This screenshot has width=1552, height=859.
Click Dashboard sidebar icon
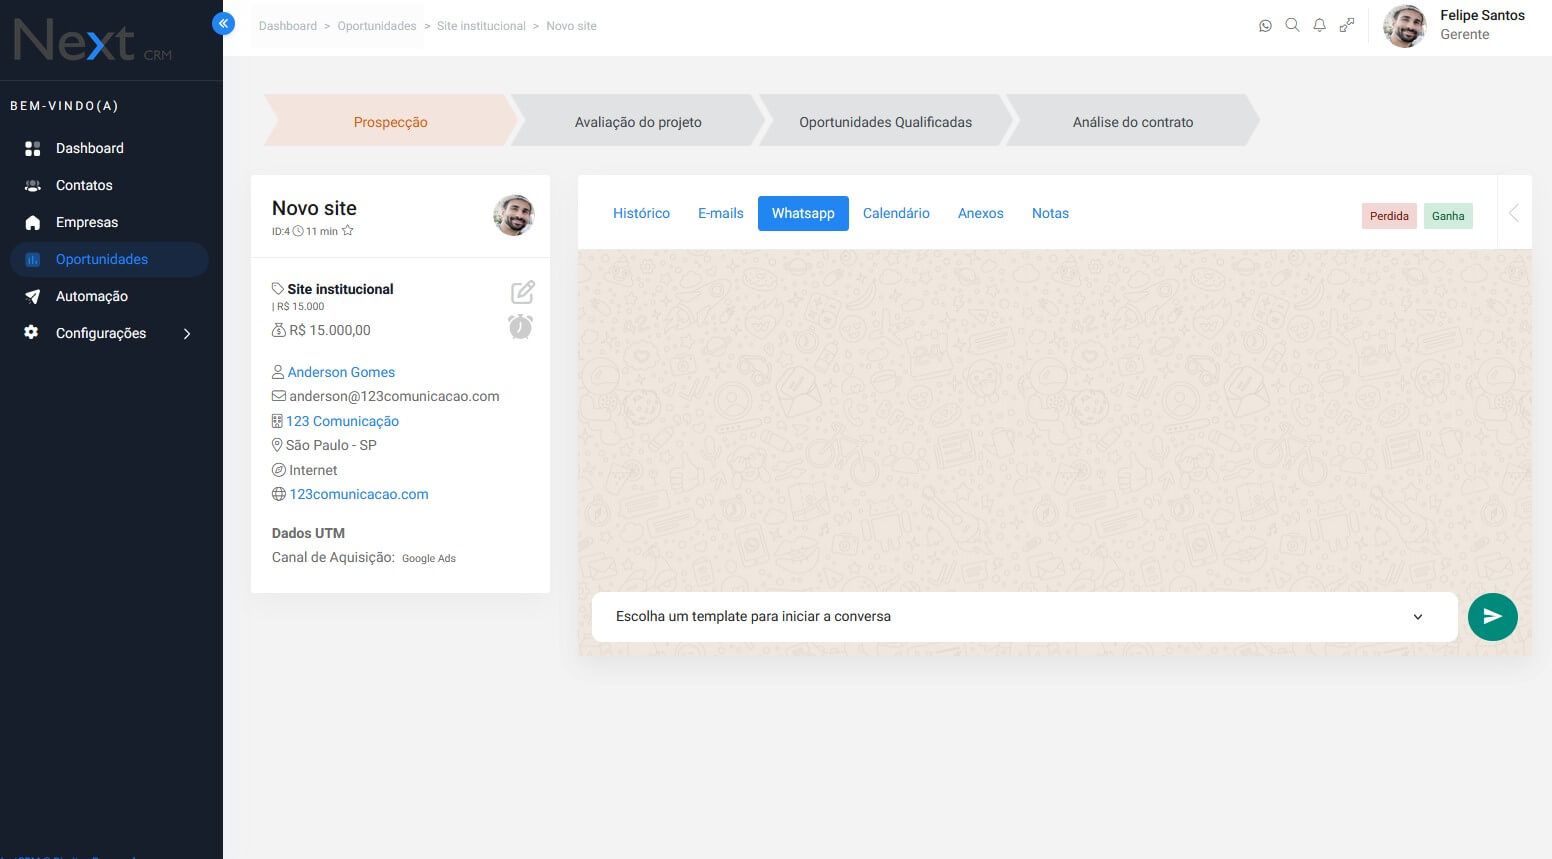[x=33, y=148]
